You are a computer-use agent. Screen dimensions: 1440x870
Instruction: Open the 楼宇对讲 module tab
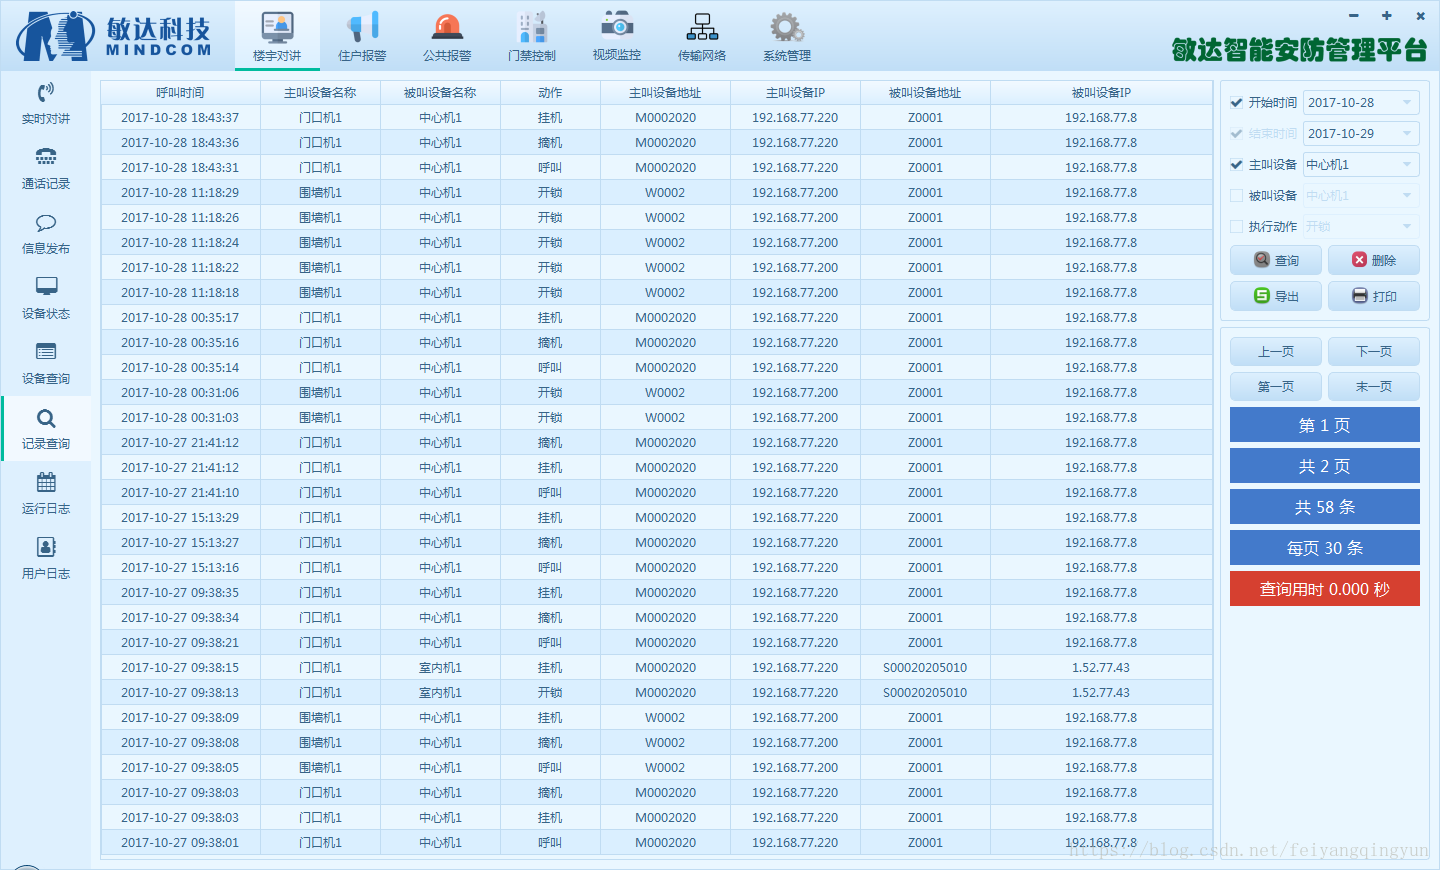click(277, 36)
